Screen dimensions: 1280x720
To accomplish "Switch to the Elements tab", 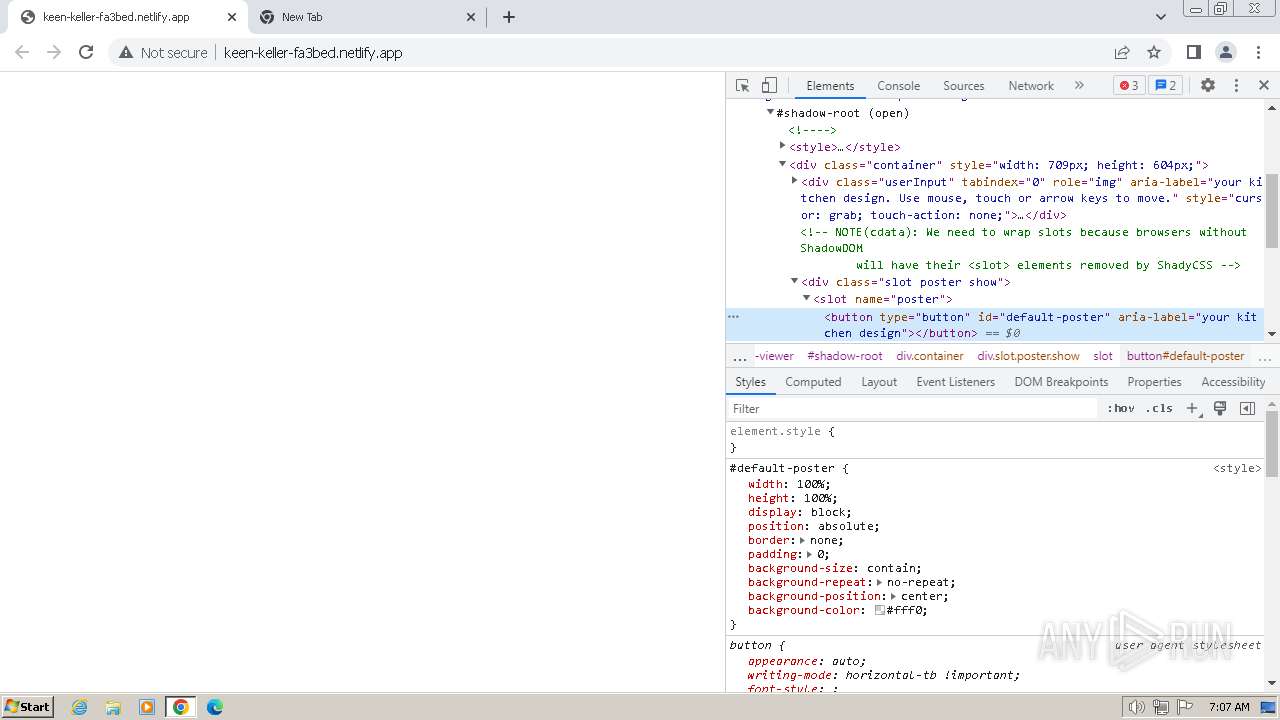I will coord(830,86).
